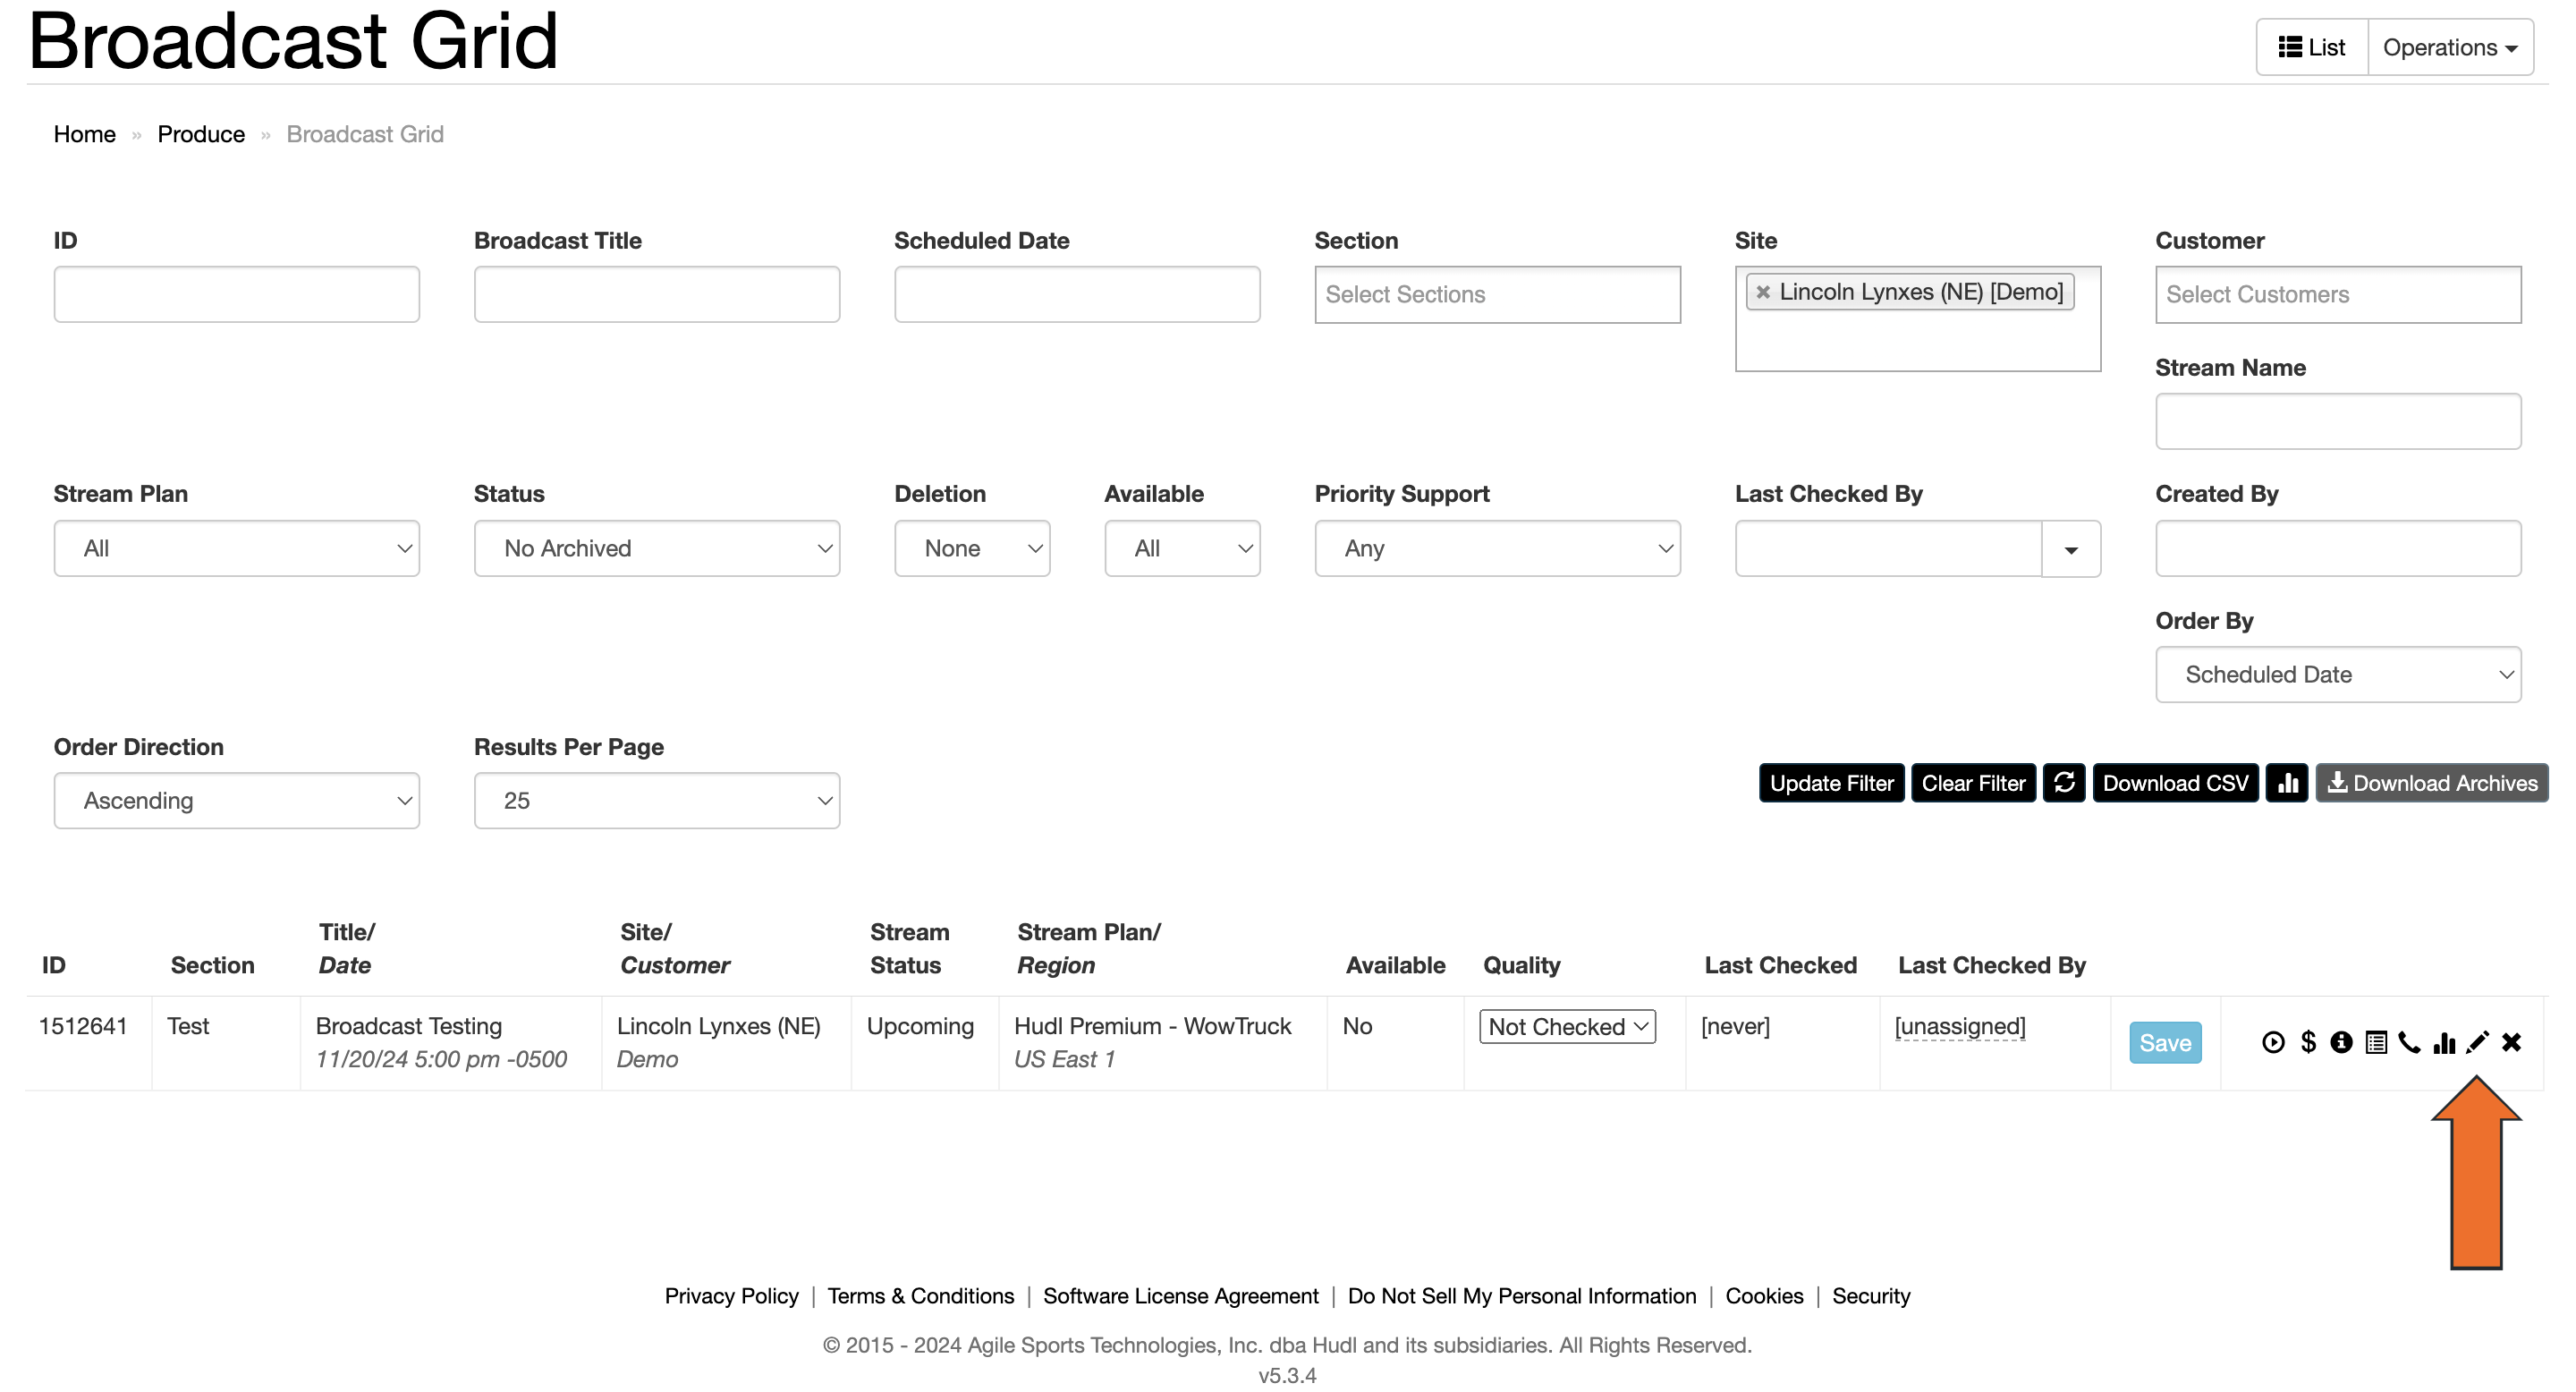Click the play circle icon in row 1512641

click(x=2273, y=1043)
